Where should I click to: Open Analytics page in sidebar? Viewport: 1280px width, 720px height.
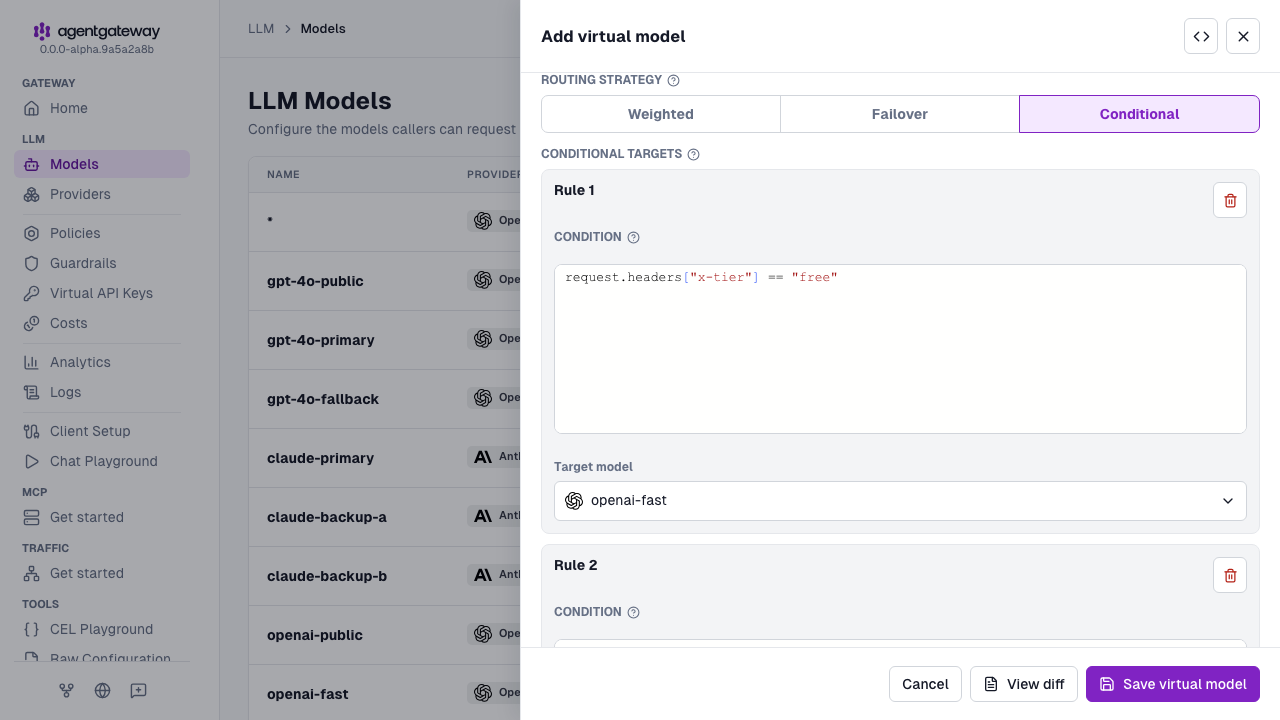pyautogui.click(x=102, y=362)
